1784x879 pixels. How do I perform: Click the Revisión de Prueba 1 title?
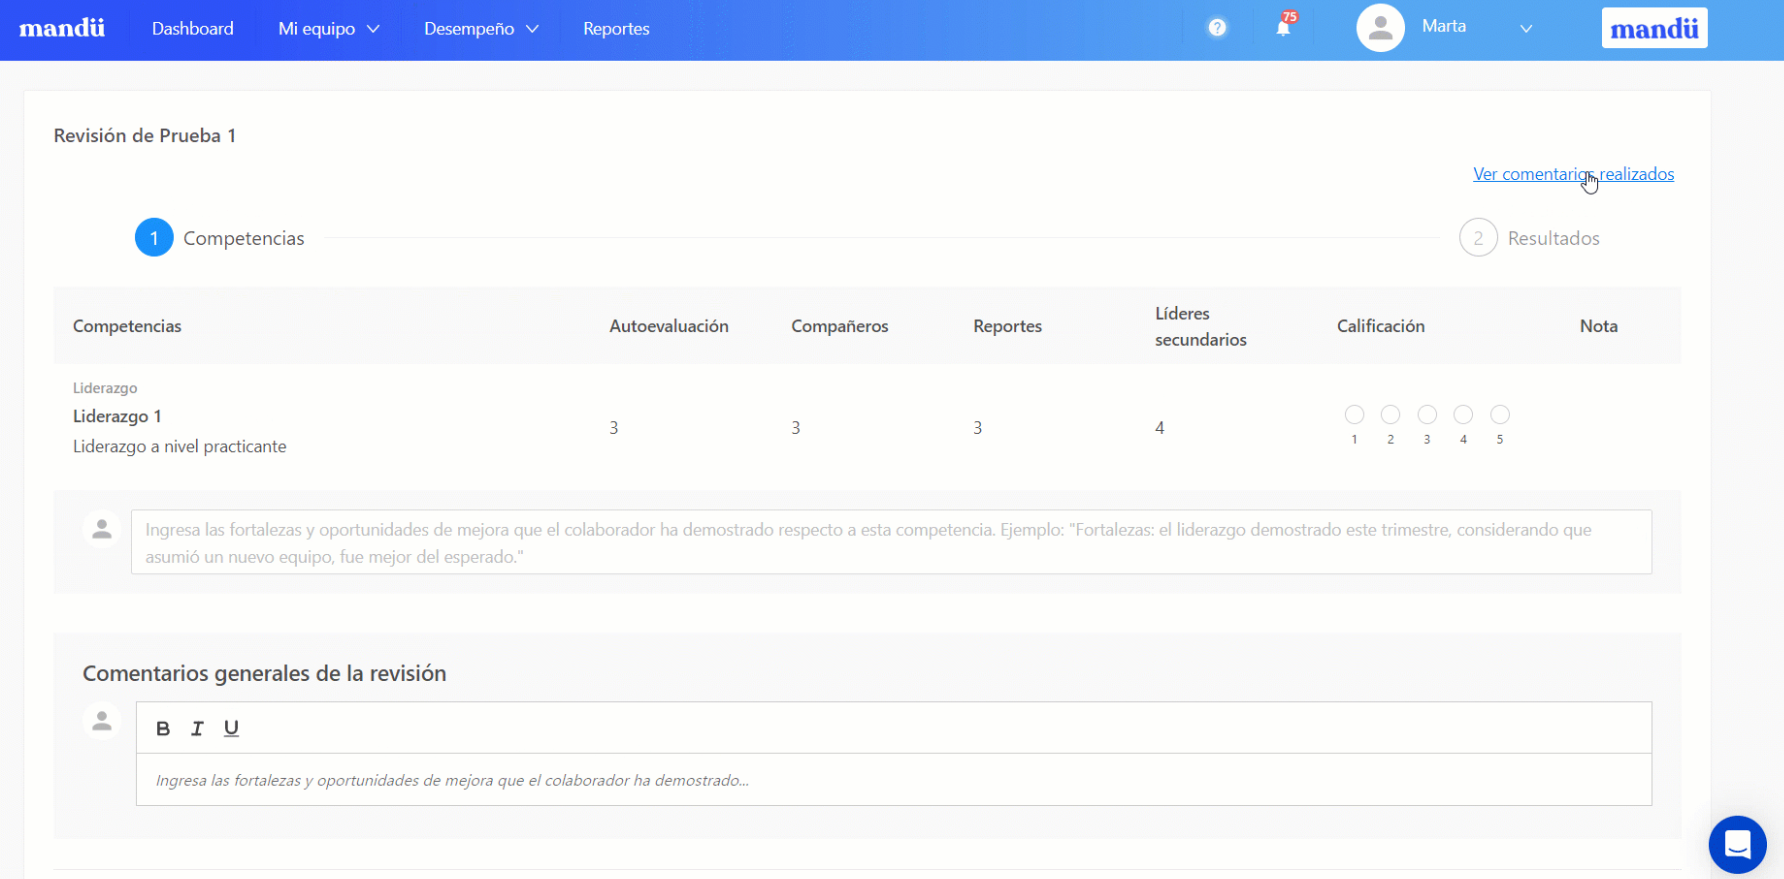145,136
